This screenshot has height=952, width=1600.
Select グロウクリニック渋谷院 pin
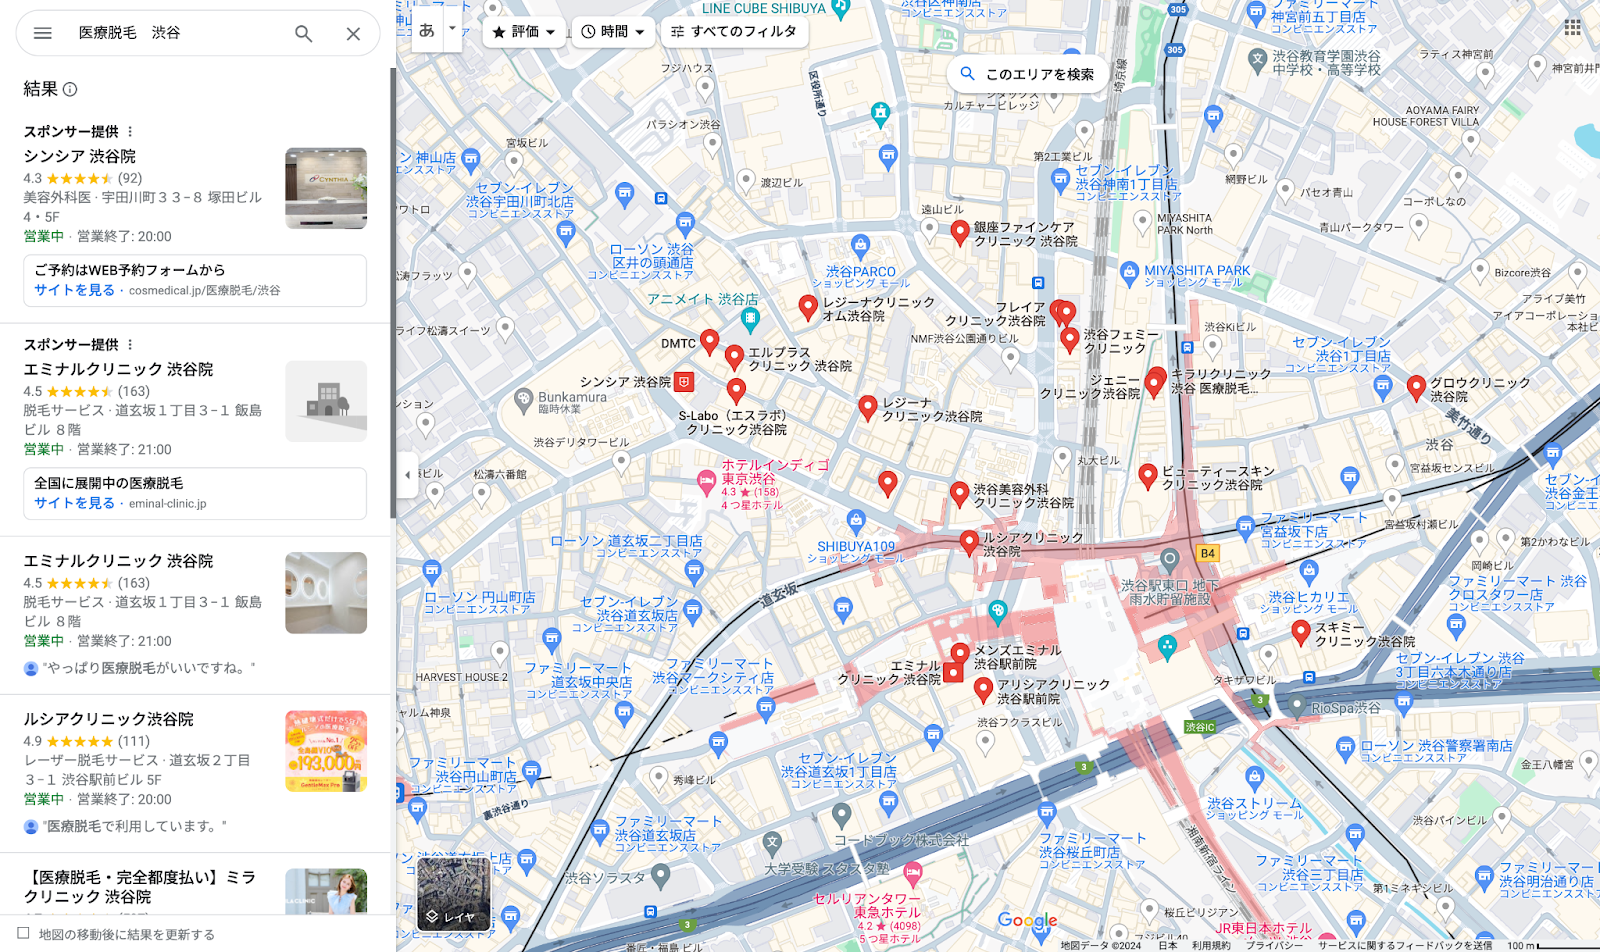pyautogui.click(x=1416, y=387)
